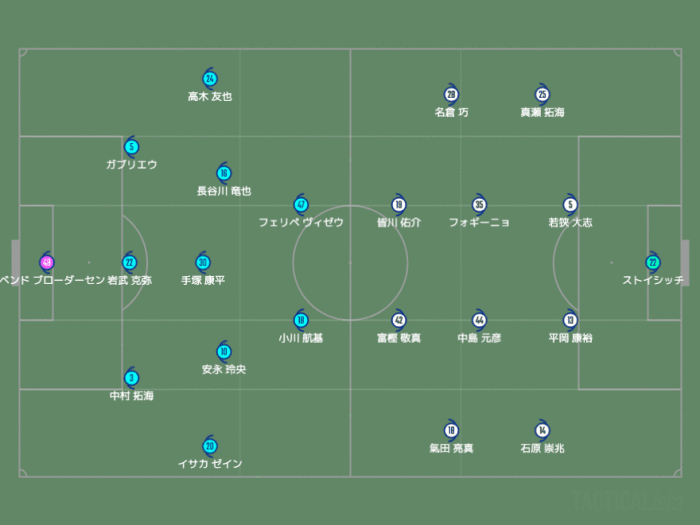Screen dimensions: 700x525
Task: Click the number 24 marker above 高木 友也
Action: point(210,79)
